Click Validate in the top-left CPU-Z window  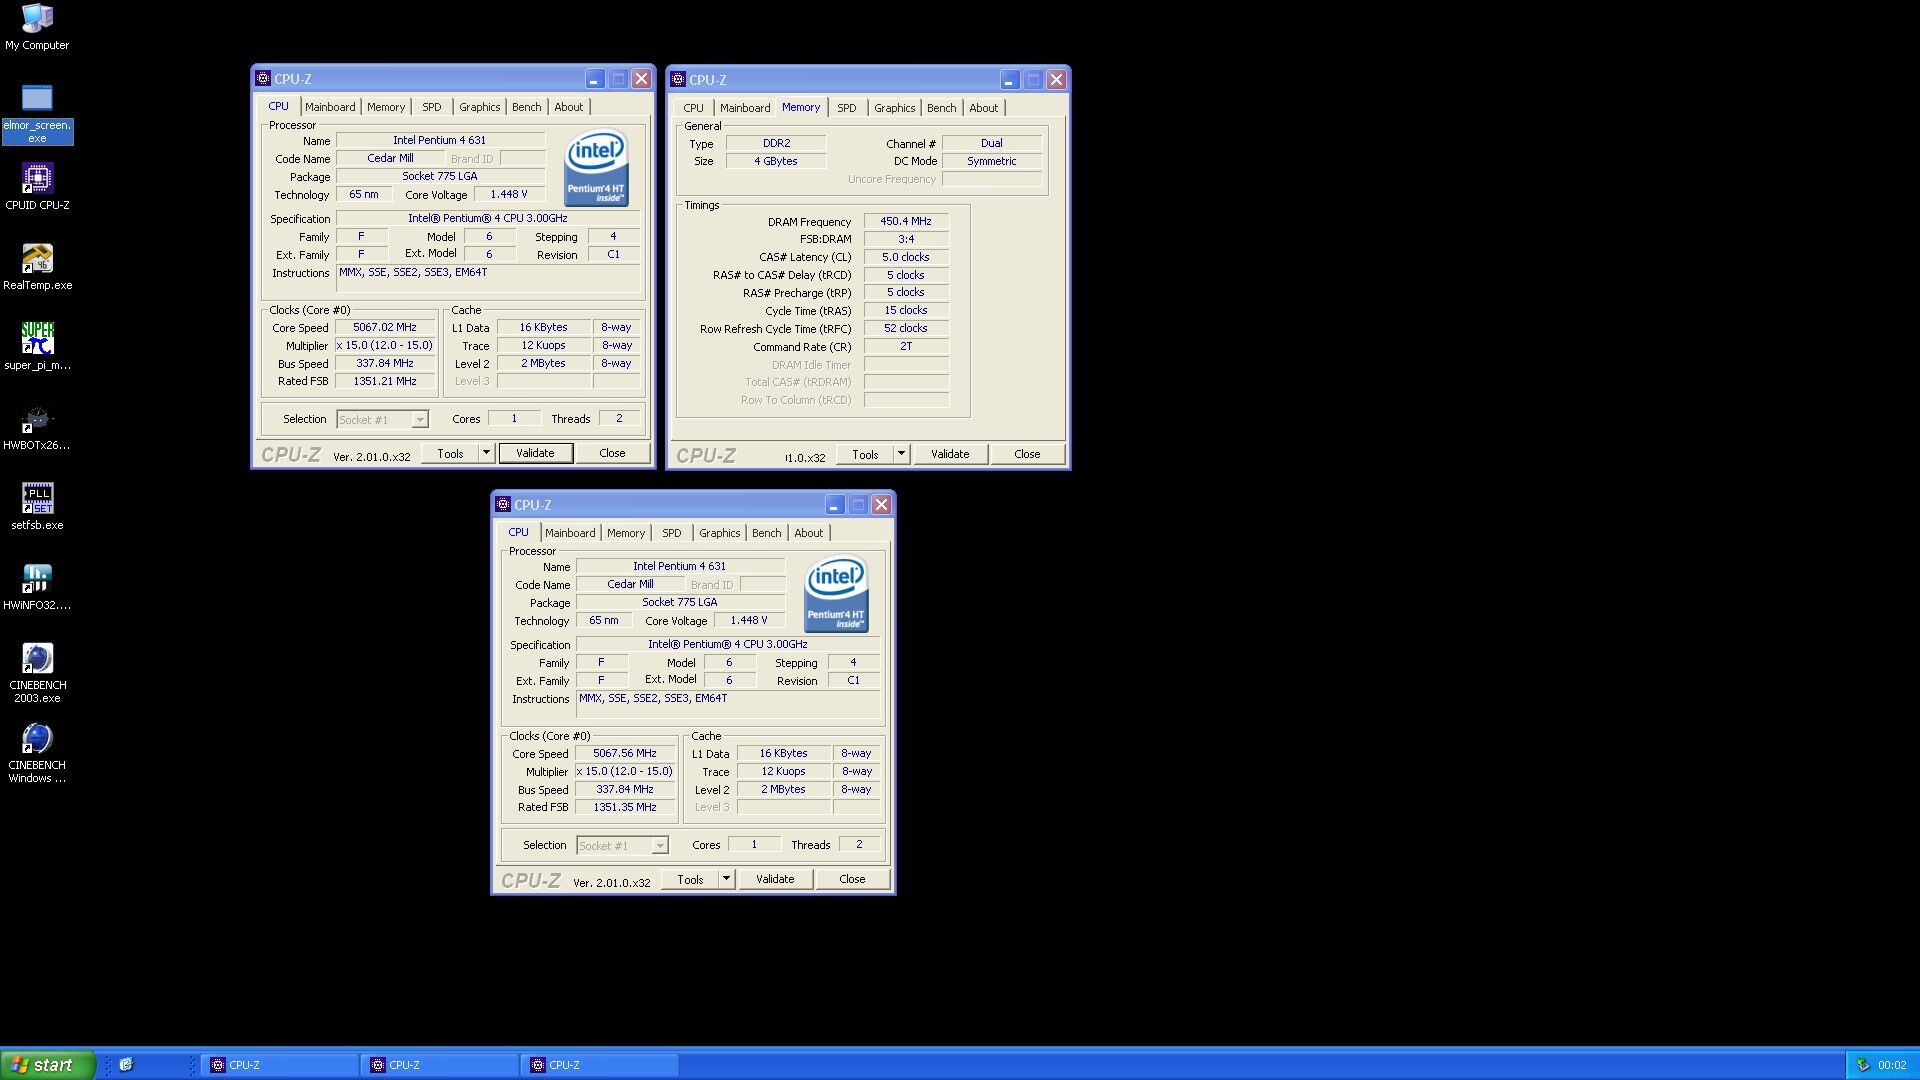[x=535, y=453]
